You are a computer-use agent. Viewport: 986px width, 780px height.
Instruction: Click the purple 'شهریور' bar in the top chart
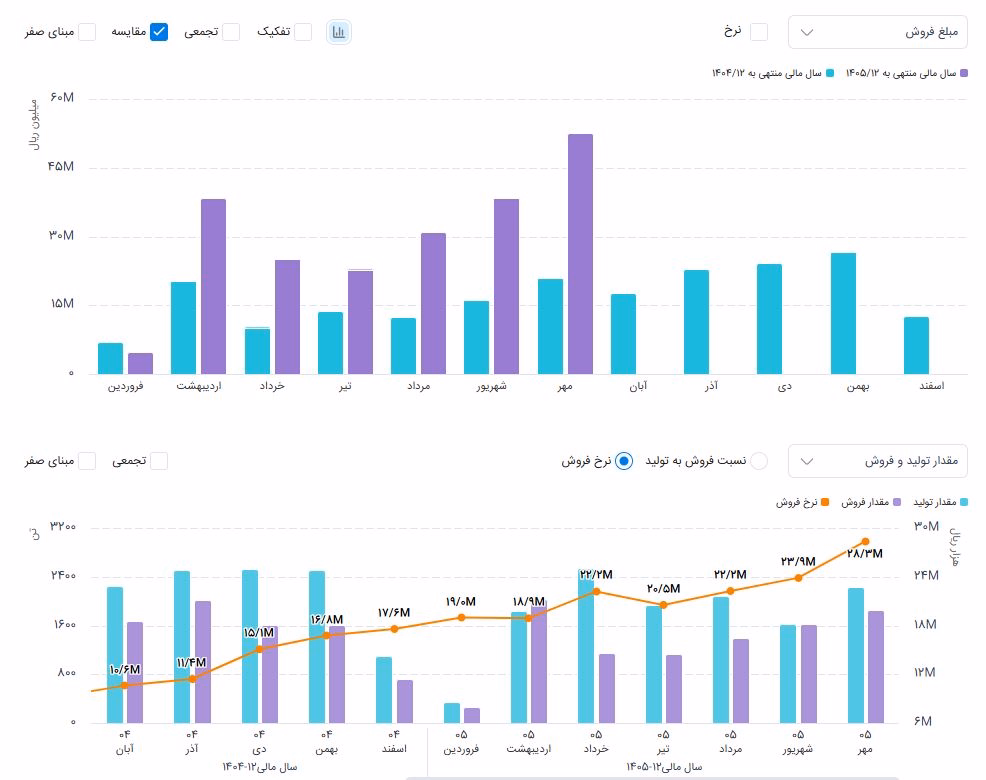507,287
